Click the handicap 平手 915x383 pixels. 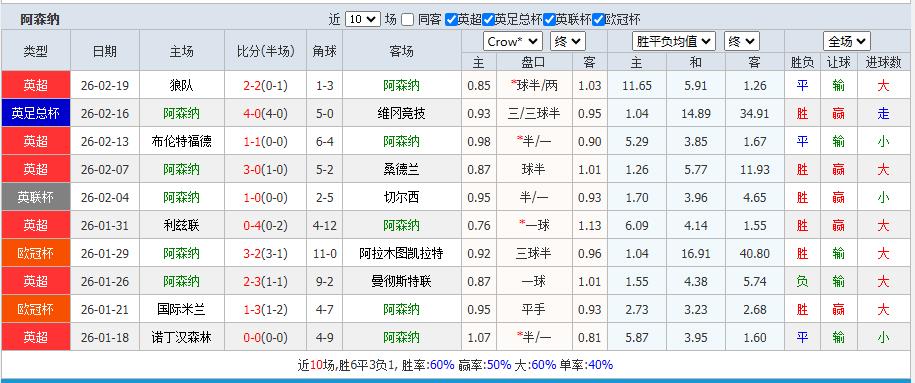click(534, 309)
